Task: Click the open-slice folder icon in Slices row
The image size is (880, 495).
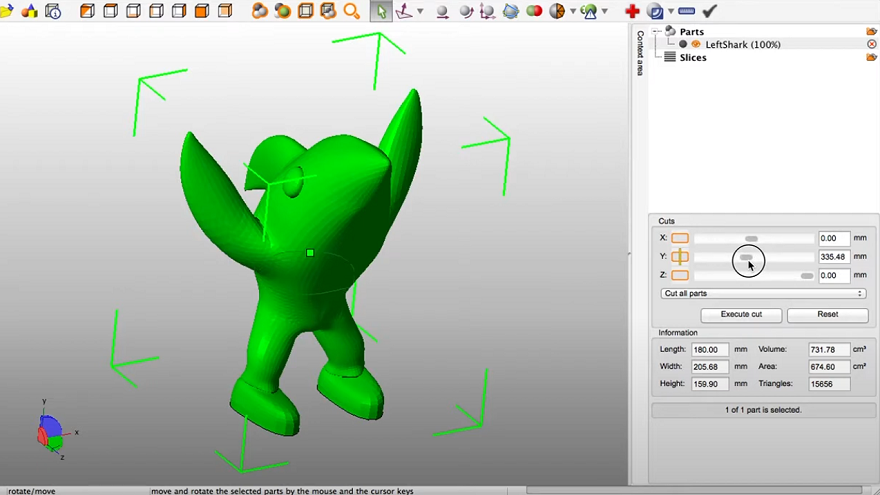Action: click(x=871, y=57)
